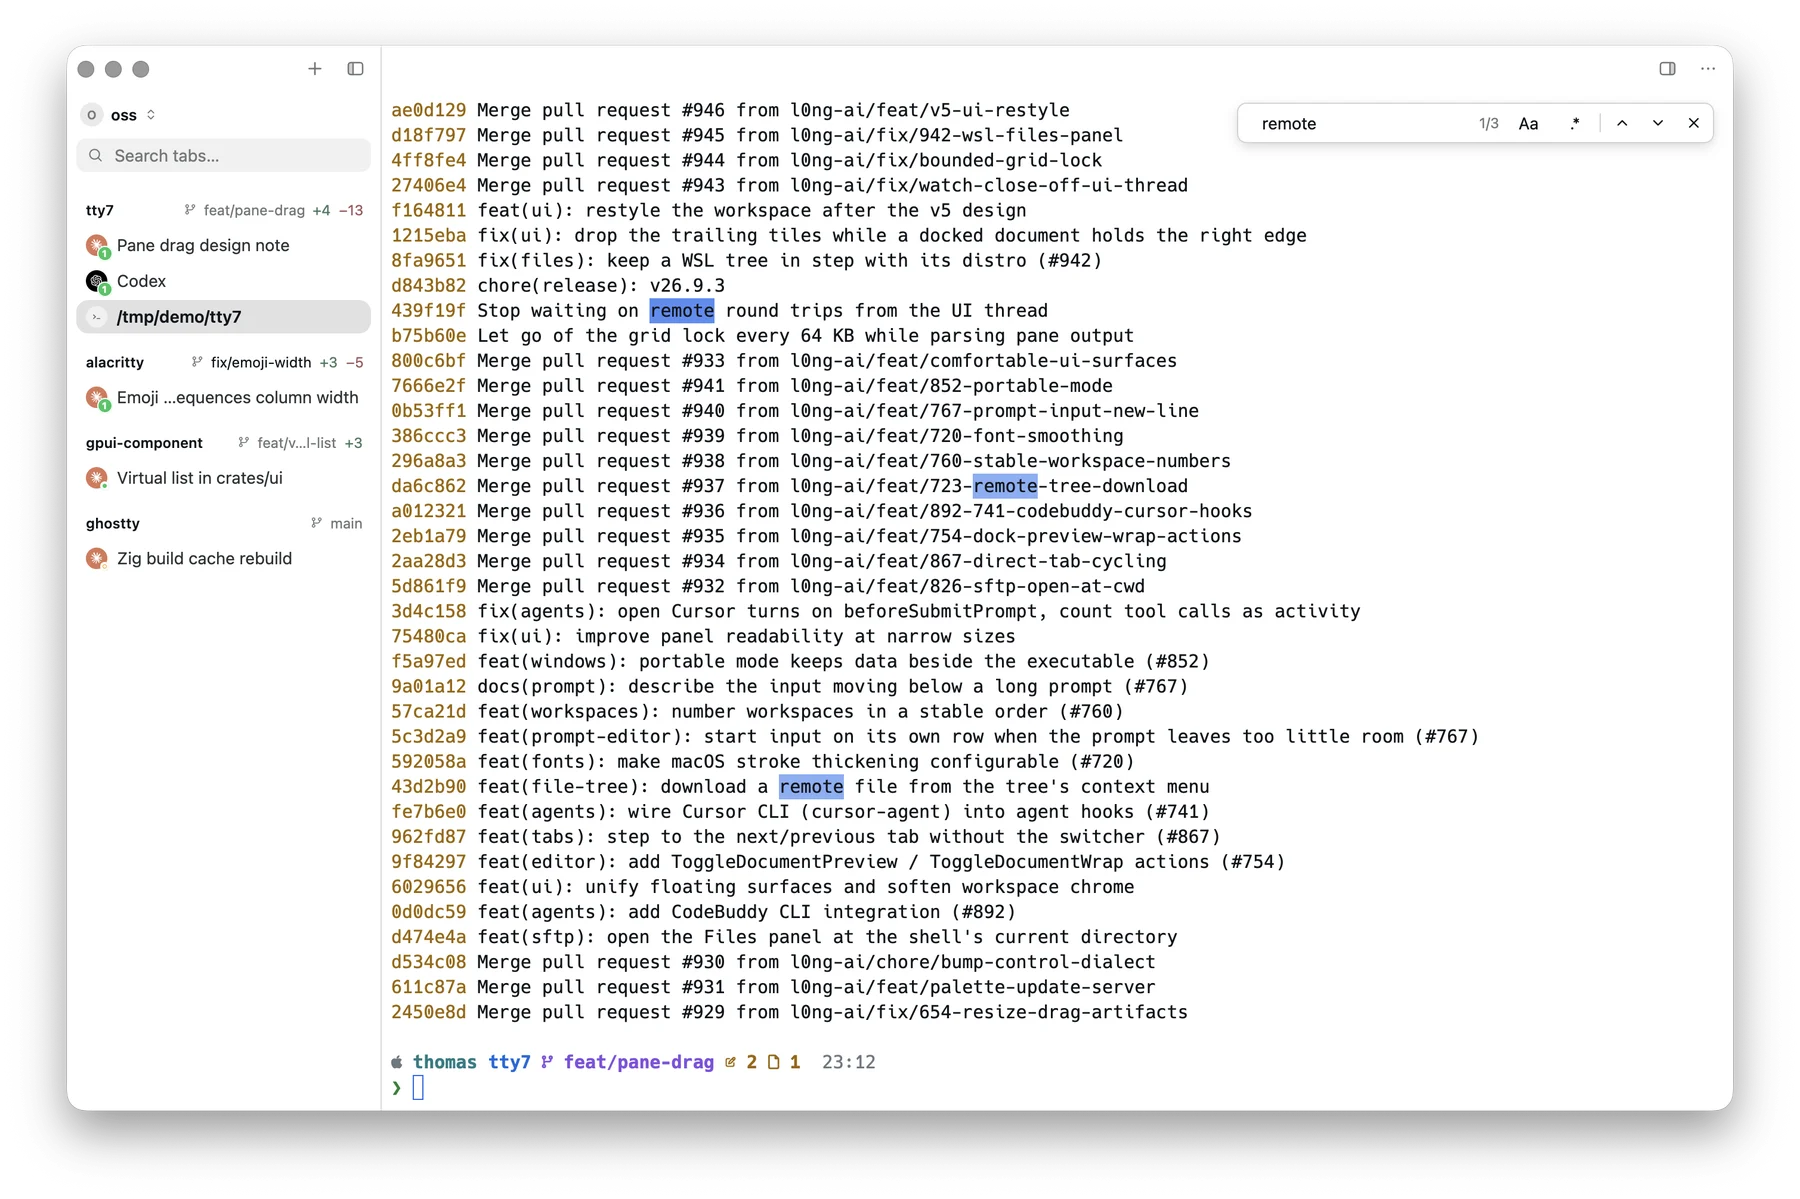The height and width of the screenshot is (1199, 1800).
Task: Click the main branch label for ghostty
Action: pyautogui.click(x=346, y=523)
